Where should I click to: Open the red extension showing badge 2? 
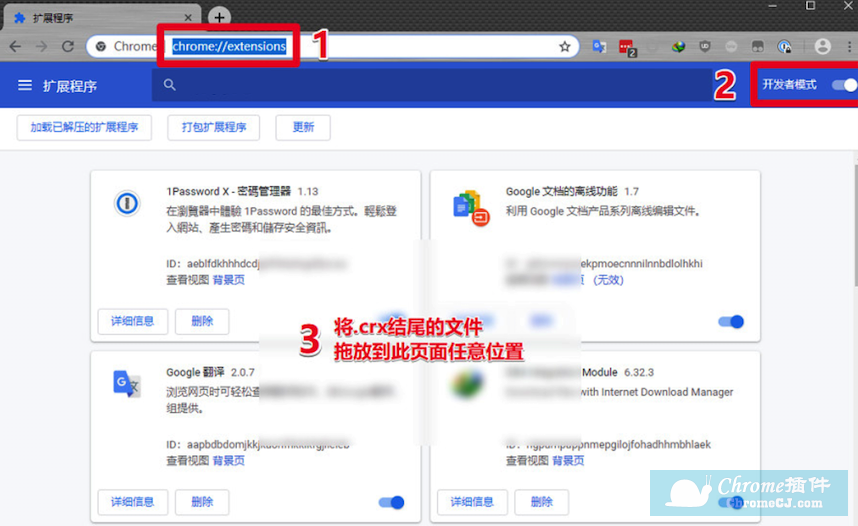(x=627, y=48)
